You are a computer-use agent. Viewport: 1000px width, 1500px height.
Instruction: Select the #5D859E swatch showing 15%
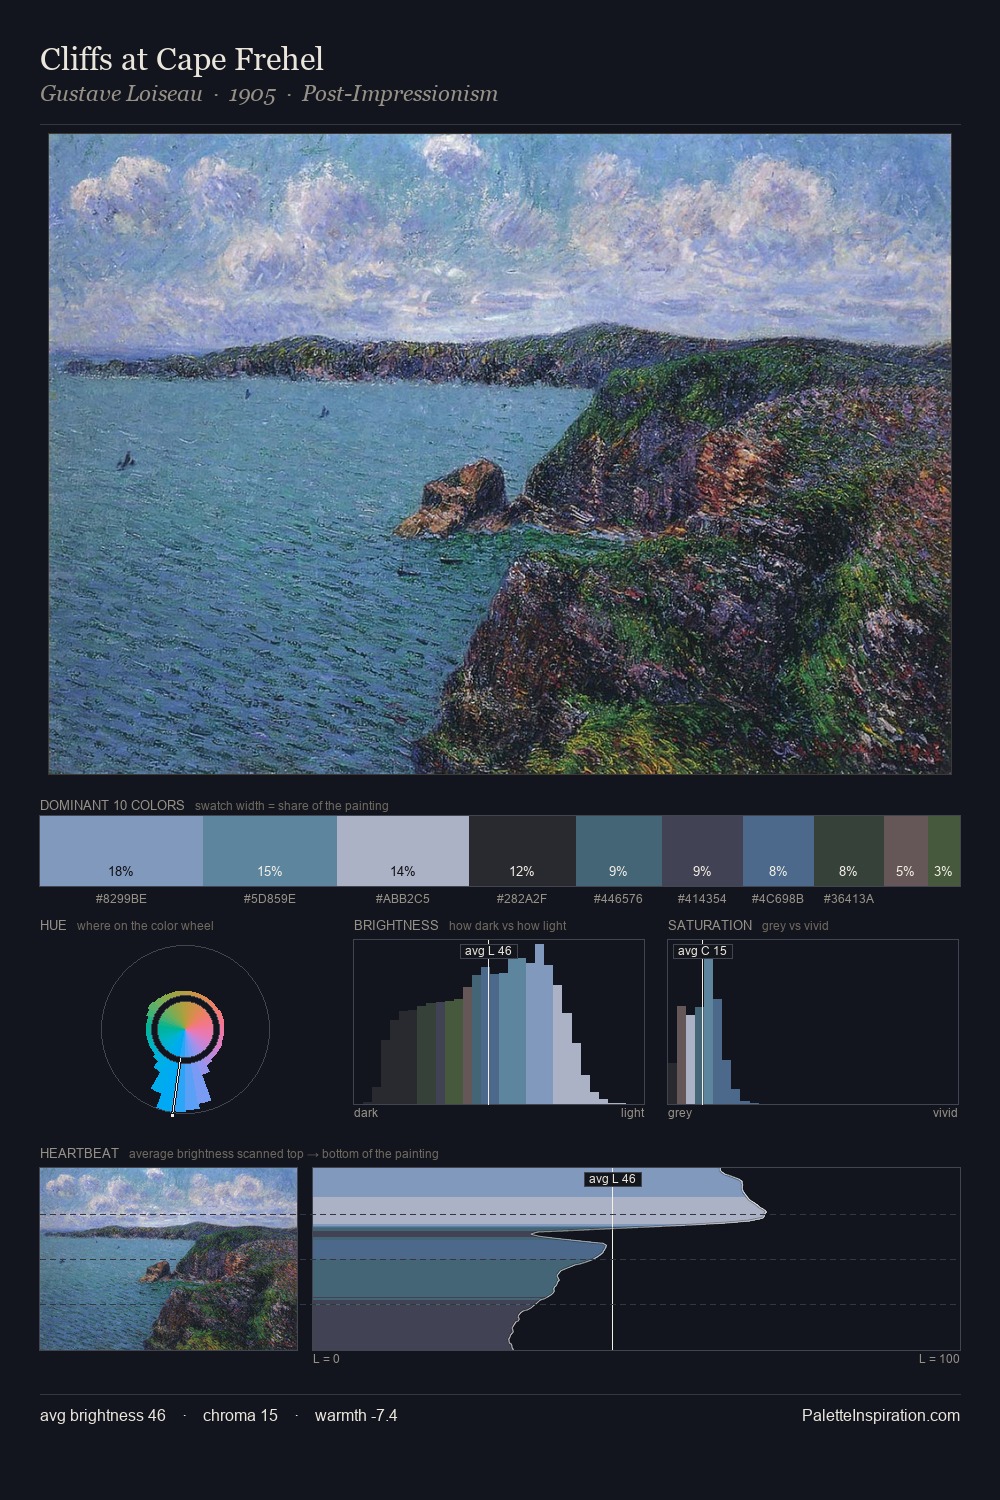tap(270, 851)
